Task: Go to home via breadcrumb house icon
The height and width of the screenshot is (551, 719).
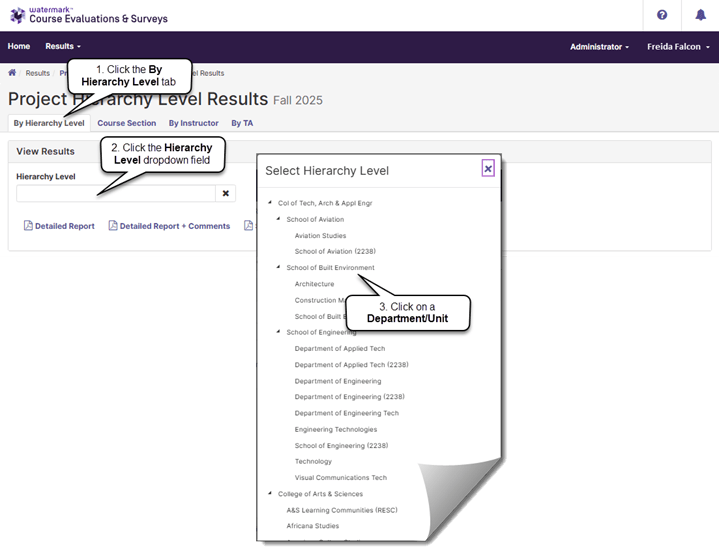Action: (x=12, y=72)
